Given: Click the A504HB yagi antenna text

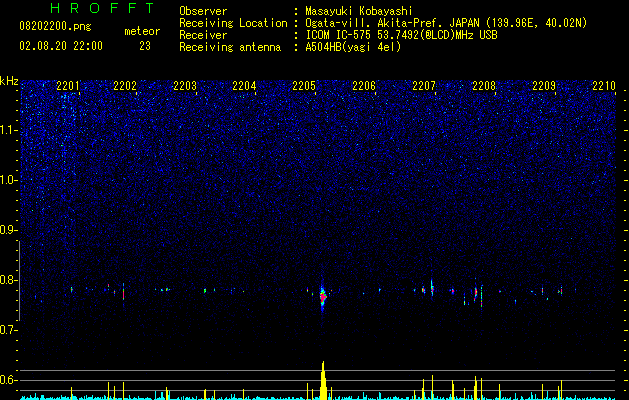Looking at the screenshot, I should coord(353,47).
